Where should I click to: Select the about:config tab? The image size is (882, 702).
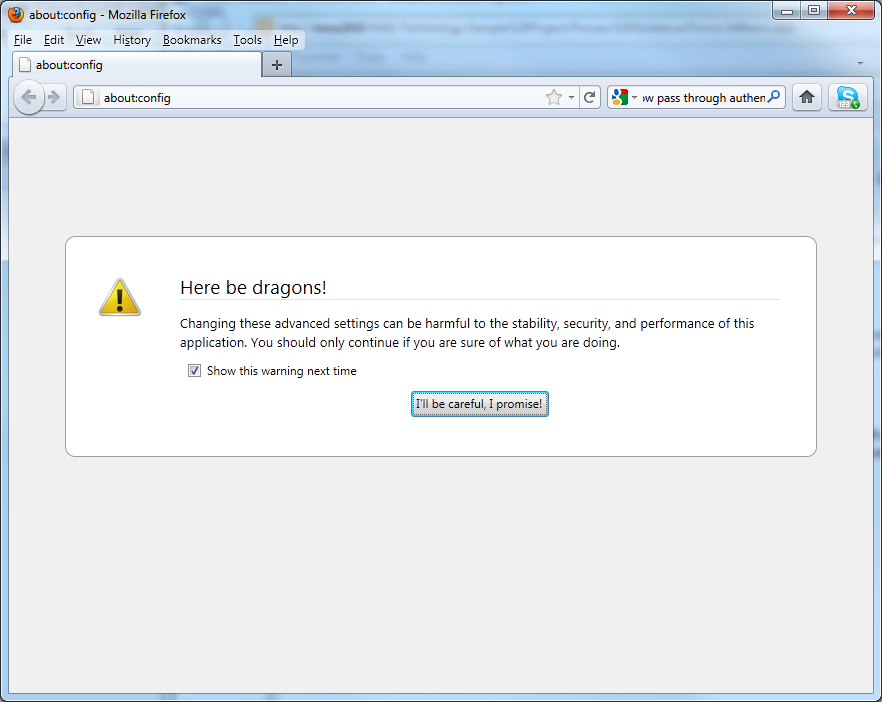[137, 65]
